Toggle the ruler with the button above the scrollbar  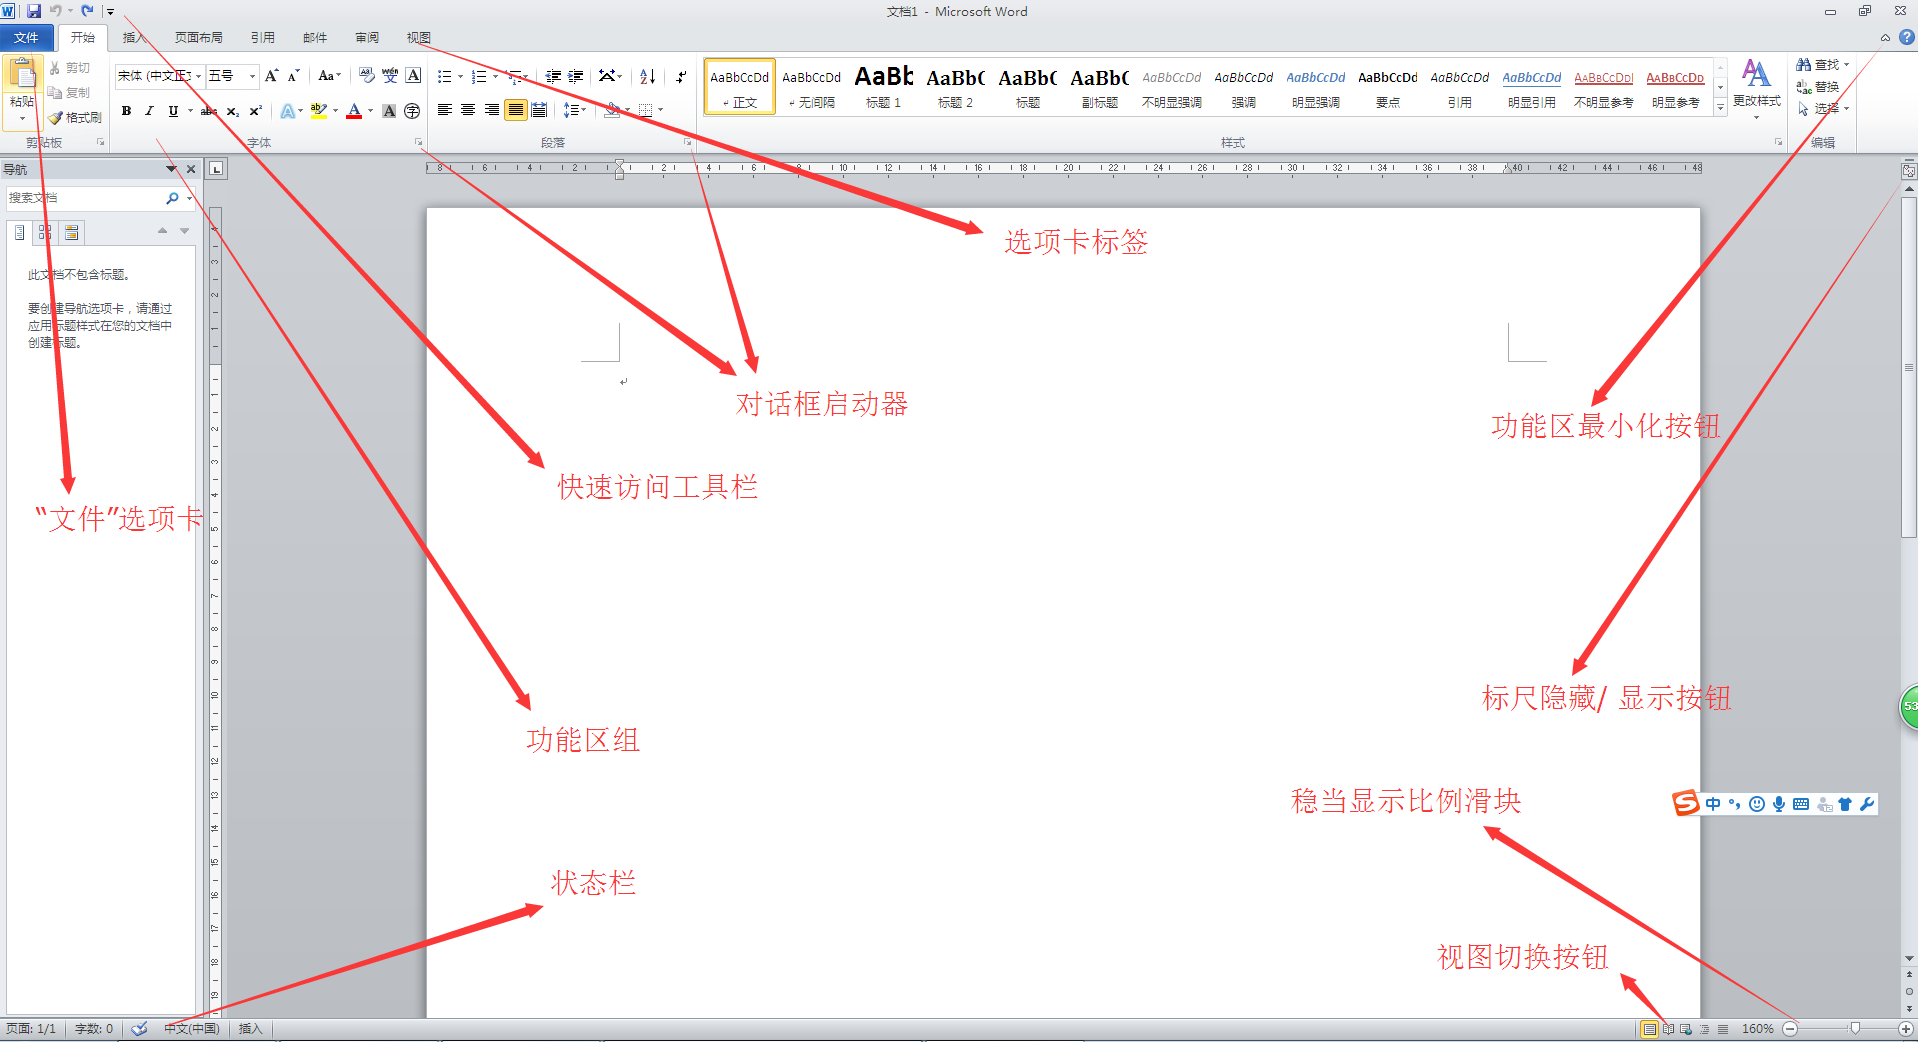1908,171
